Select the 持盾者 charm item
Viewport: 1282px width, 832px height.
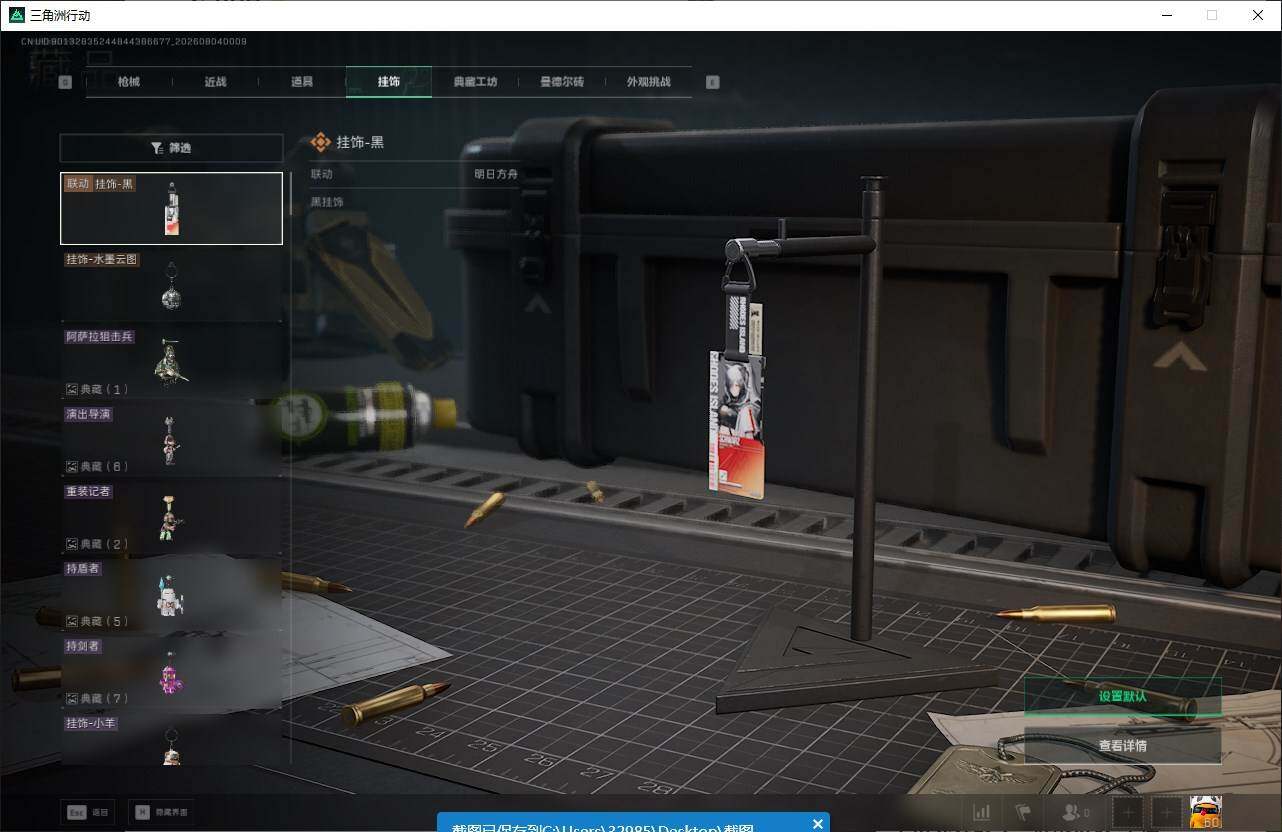coord(171,594)
